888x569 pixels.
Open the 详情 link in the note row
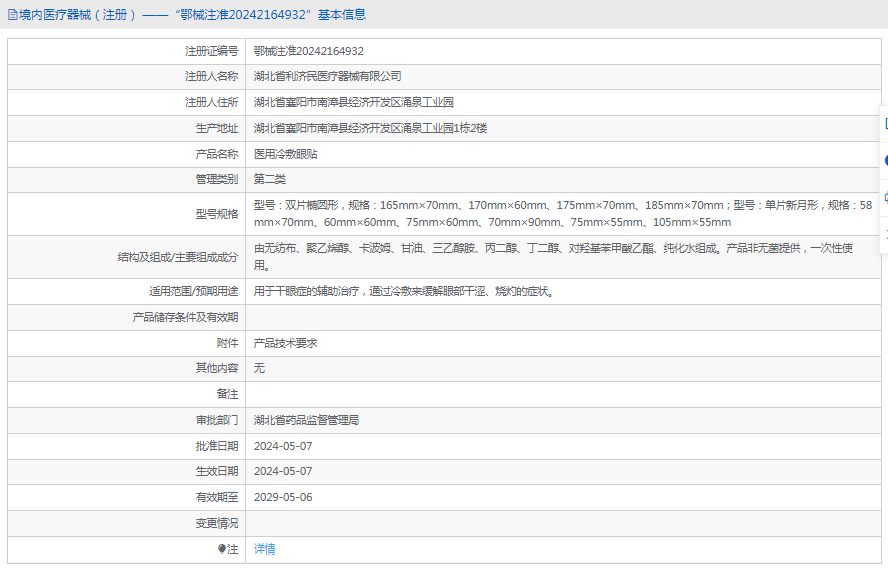coord(264,549)
